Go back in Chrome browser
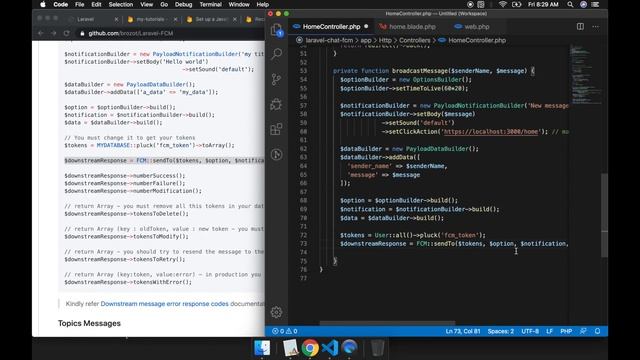The width and height of the screenshot is (640, 360). [40, 33]
